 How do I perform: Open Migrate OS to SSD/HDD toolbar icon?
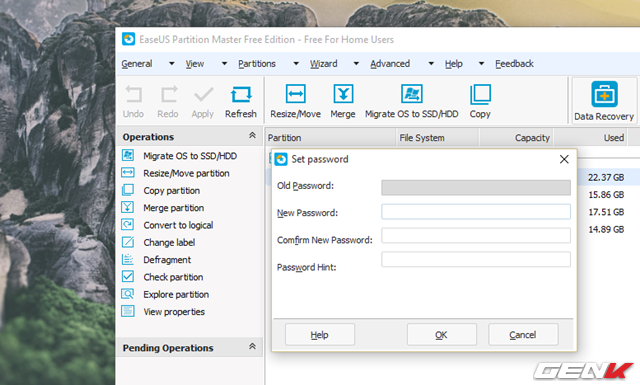point(411,94)
